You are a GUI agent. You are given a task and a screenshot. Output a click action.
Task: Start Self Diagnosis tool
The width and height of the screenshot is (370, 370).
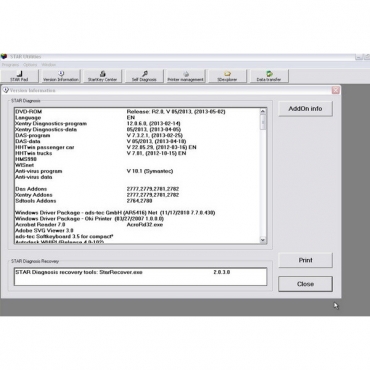point(144,76)
